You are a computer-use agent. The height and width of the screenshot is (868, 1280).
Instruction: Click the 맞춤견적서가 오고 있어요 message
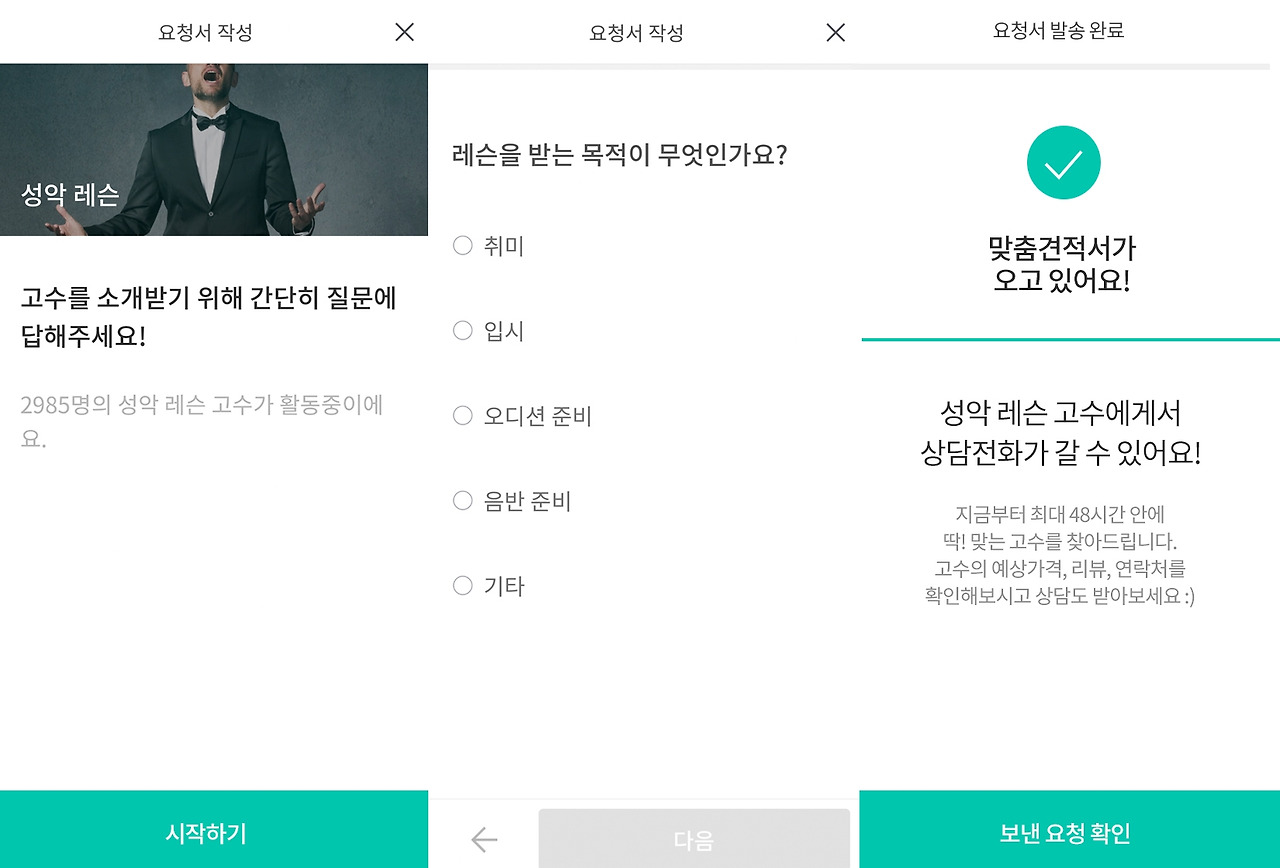click(1063, 268)
